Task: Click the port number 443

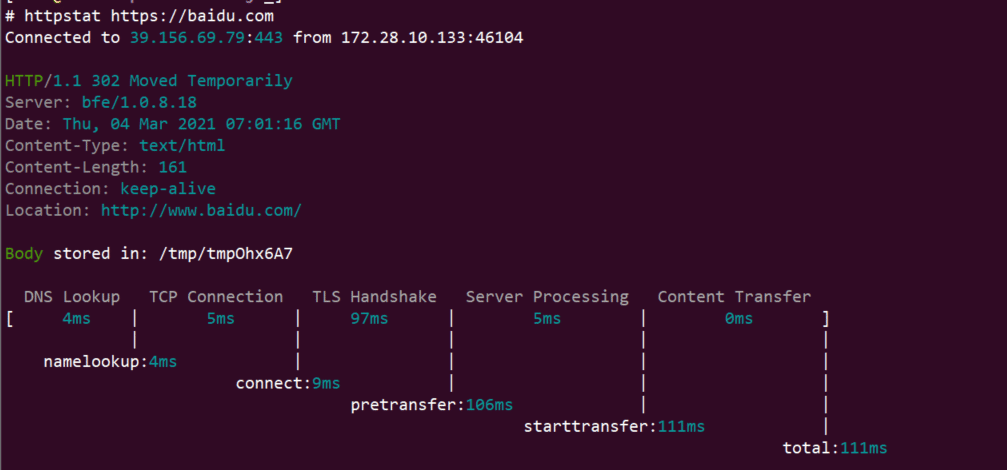Action: pos(268,38)
